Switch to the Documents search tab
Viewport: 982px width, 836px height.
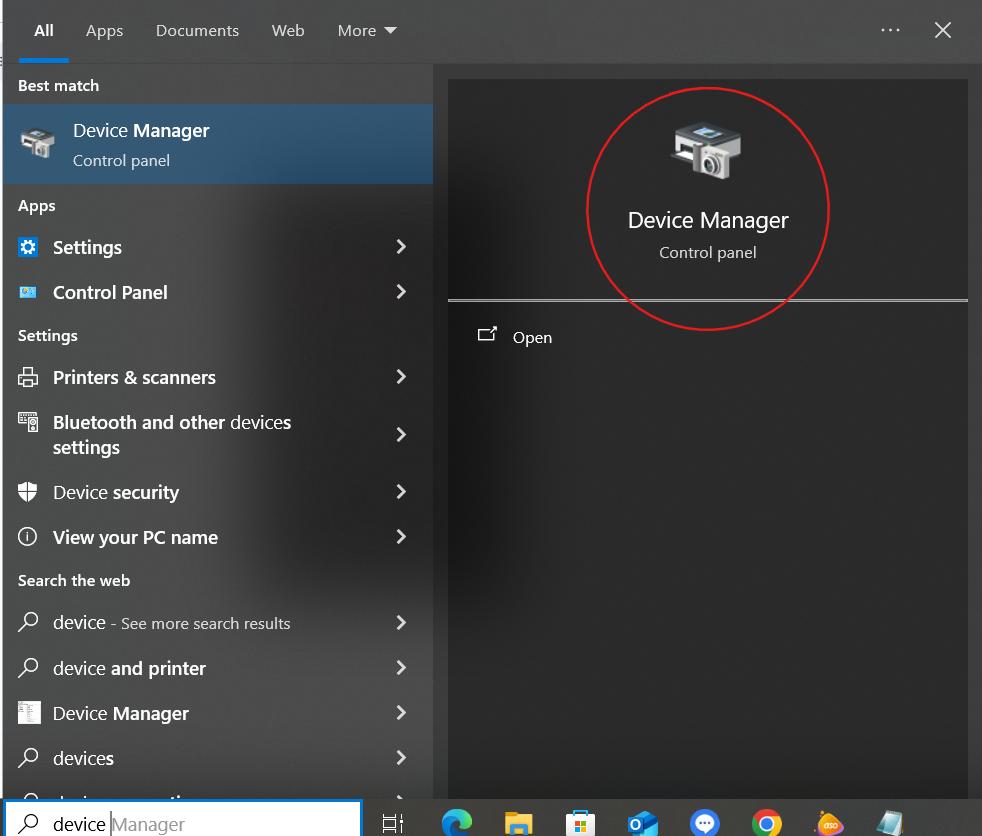click(197, 31)
